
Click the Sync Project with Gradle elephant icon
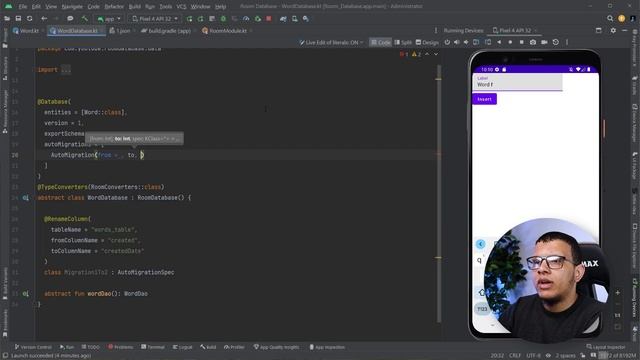(x=283, y=19)
